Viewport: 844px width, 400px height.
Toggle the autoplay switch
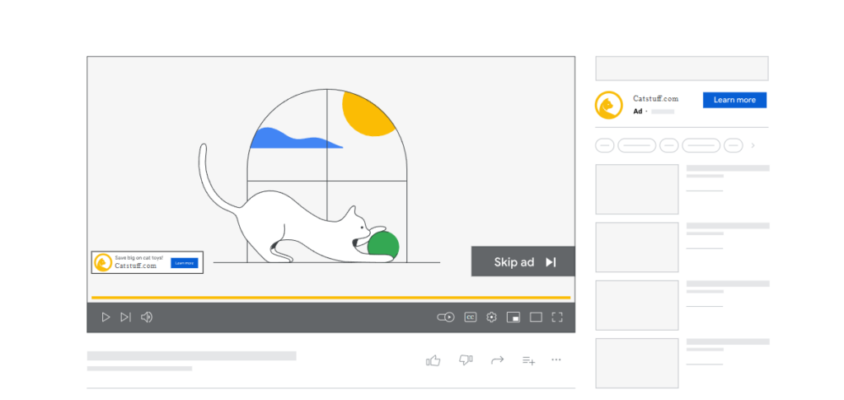tap(445, 317)
